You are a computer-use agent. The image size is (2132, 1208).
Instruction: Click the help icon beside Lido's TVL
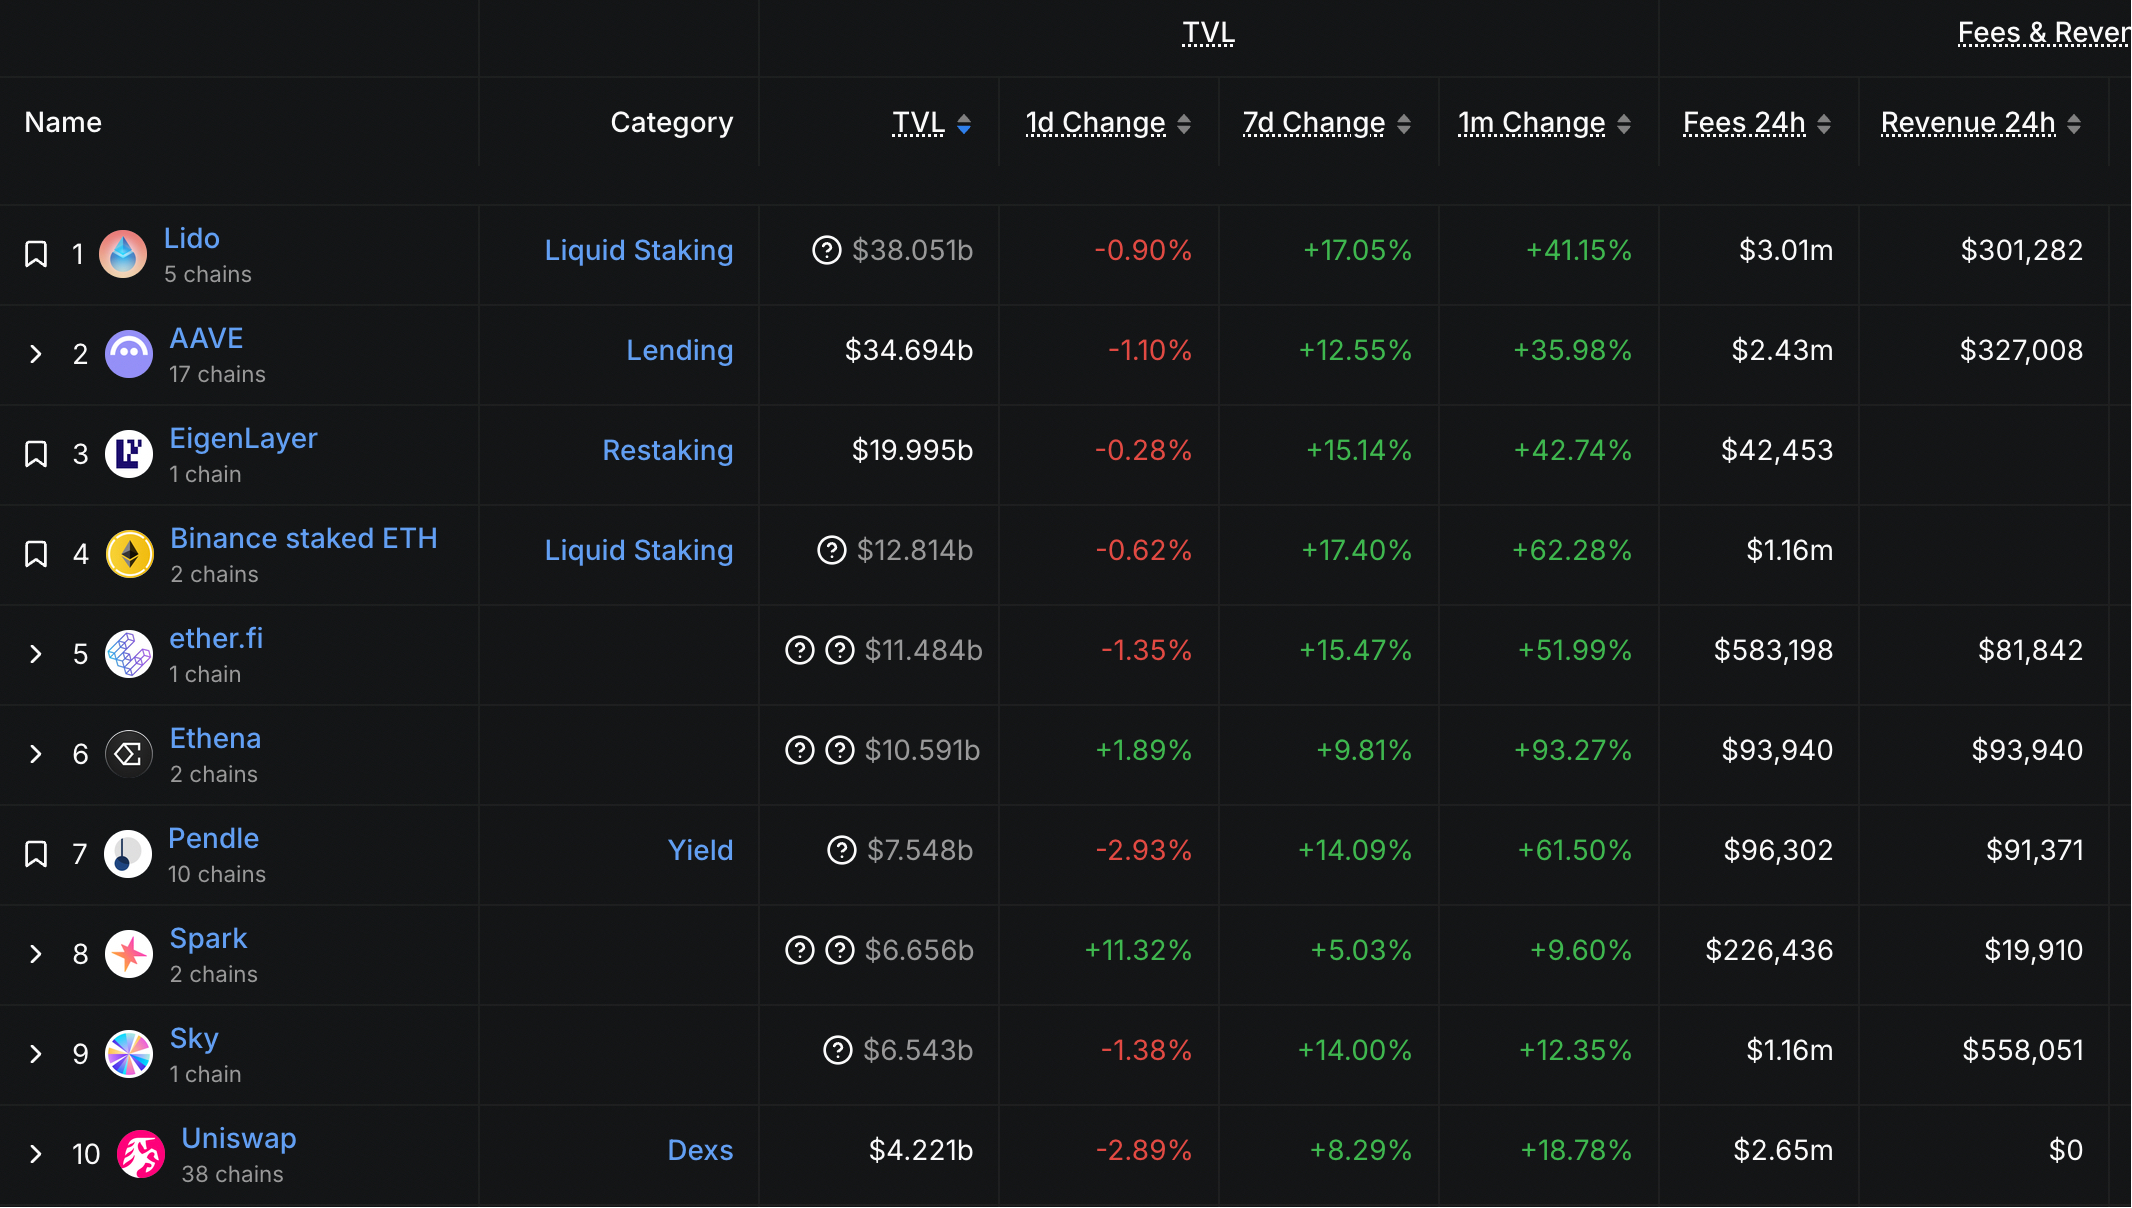[827, 250]
